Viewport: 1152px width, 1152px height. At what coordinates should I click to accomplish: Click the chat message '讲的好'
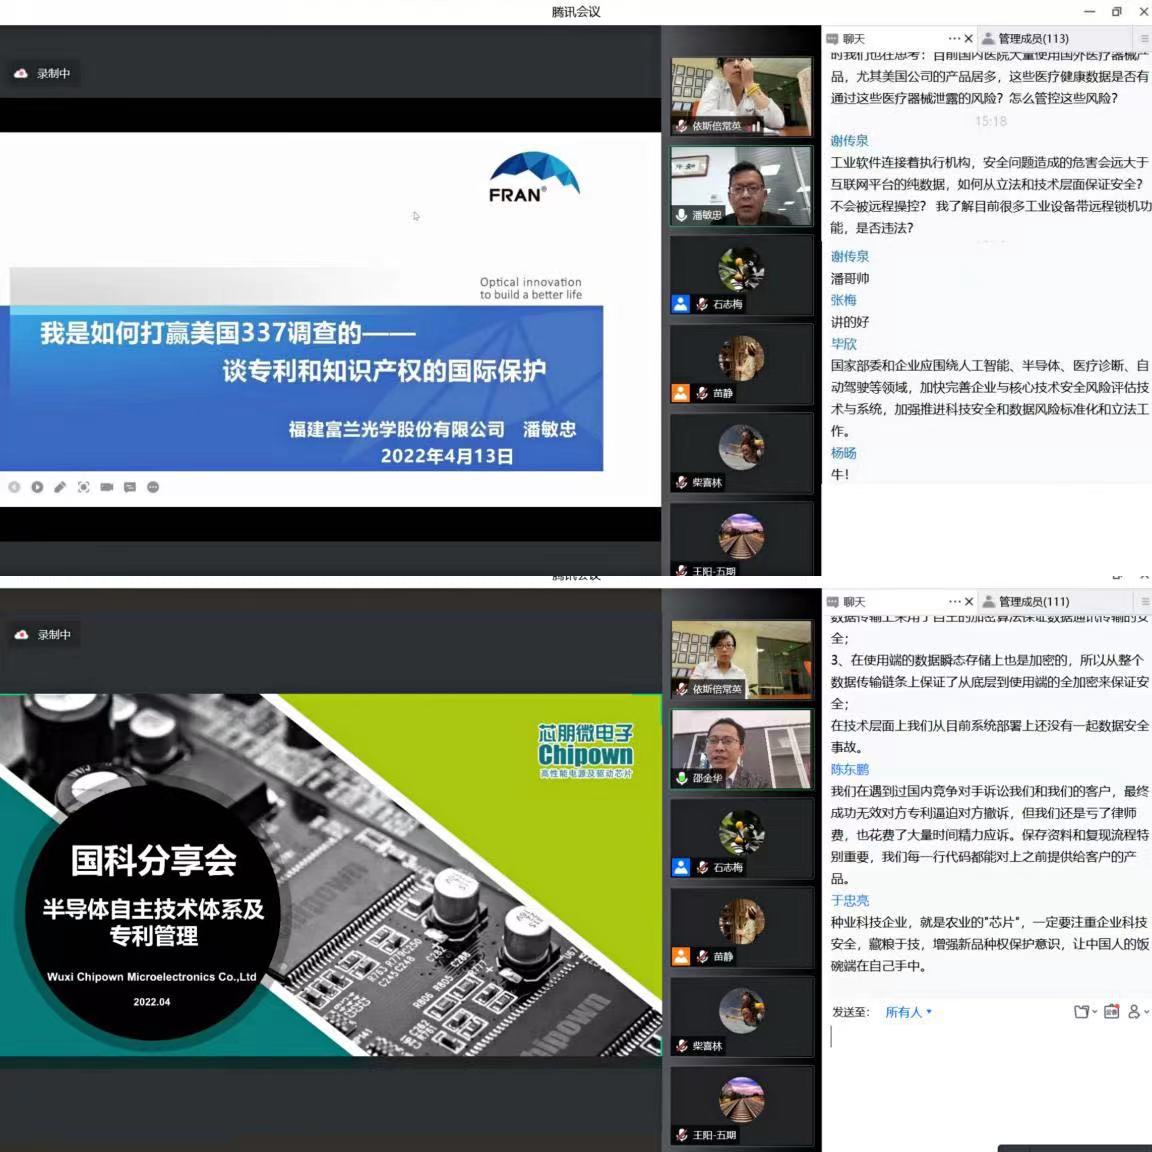point(850,322)
